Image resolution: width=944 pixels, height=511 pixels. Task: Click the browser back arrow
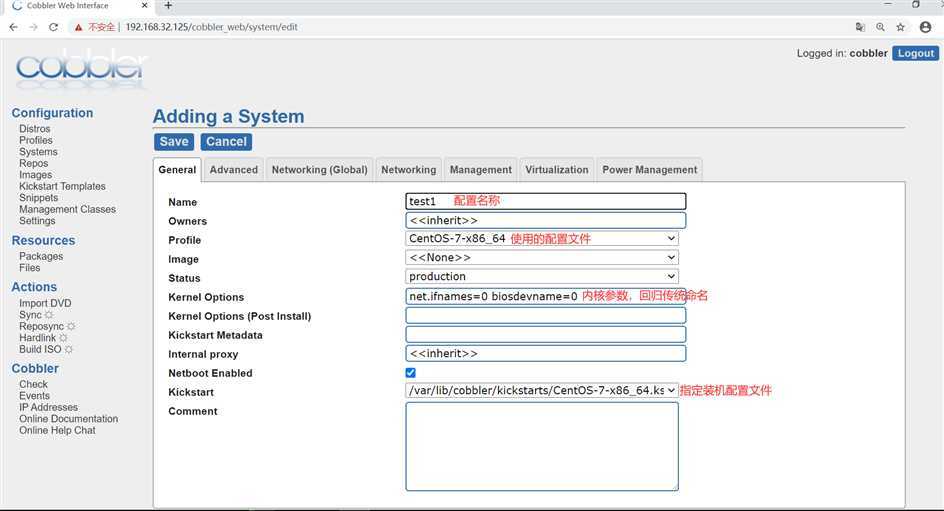click(13, 27)
